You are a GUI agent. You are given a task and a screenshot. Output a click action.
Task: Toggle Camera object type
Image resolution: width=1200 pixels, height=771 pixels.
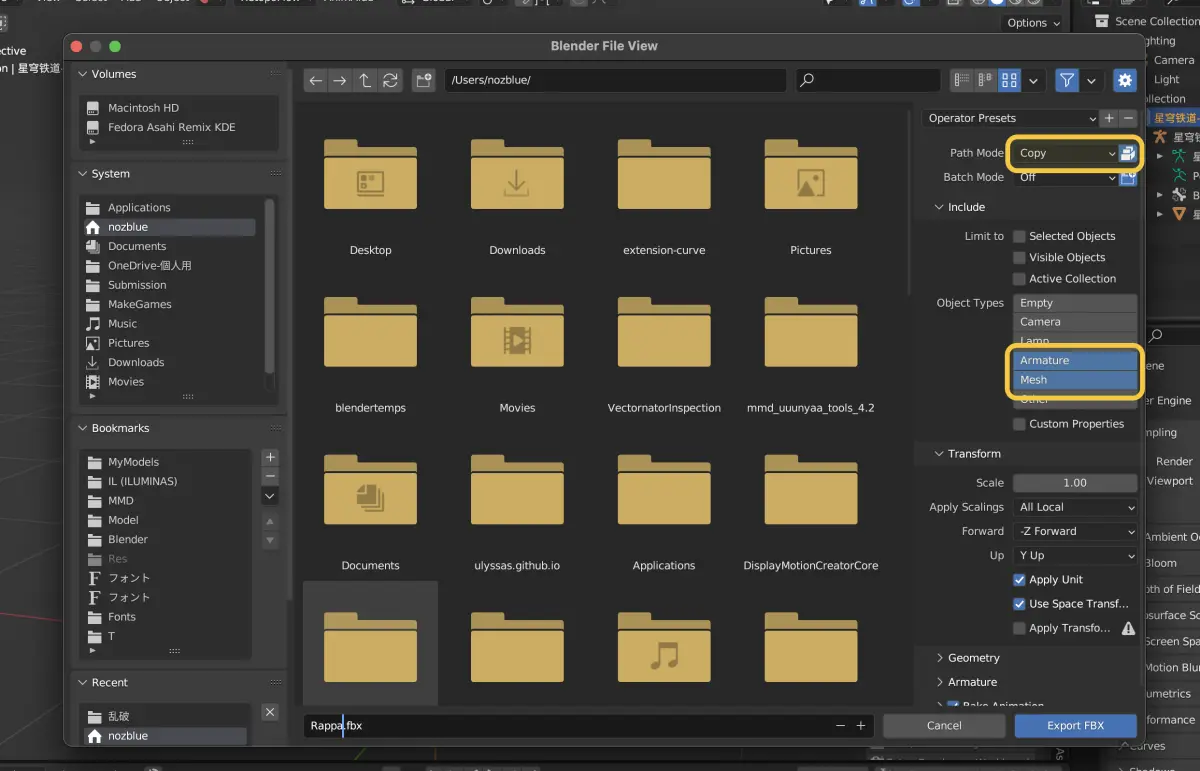click(1075, 322)
